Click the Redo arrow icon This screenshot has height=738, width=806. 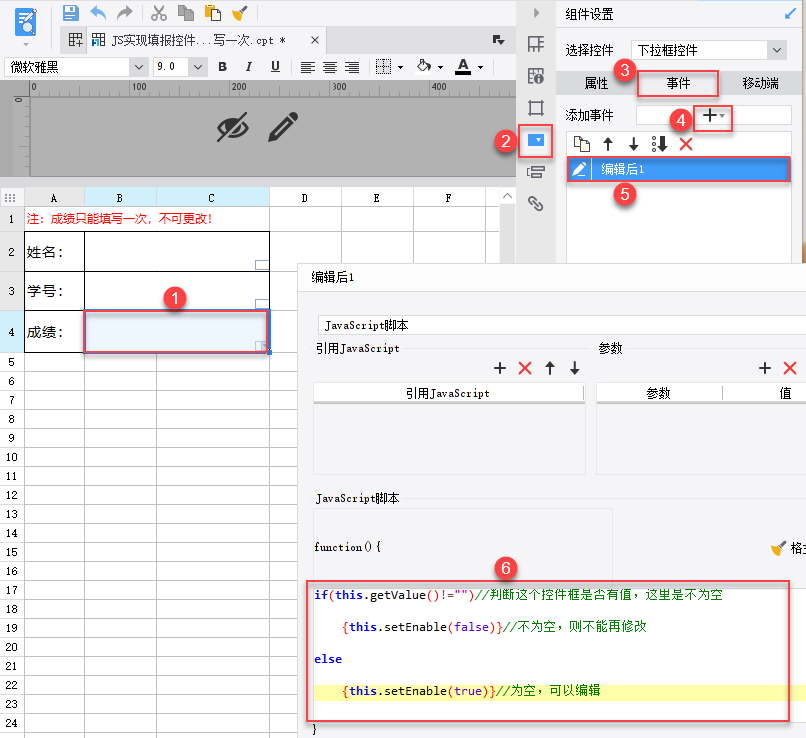coord(125,13)
